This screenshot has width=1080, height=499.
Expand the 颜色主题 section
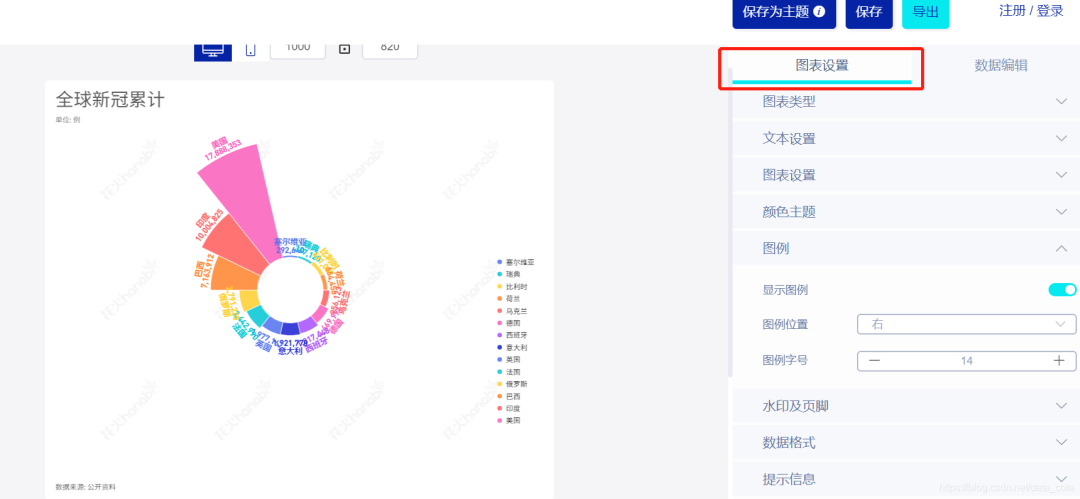904,212
